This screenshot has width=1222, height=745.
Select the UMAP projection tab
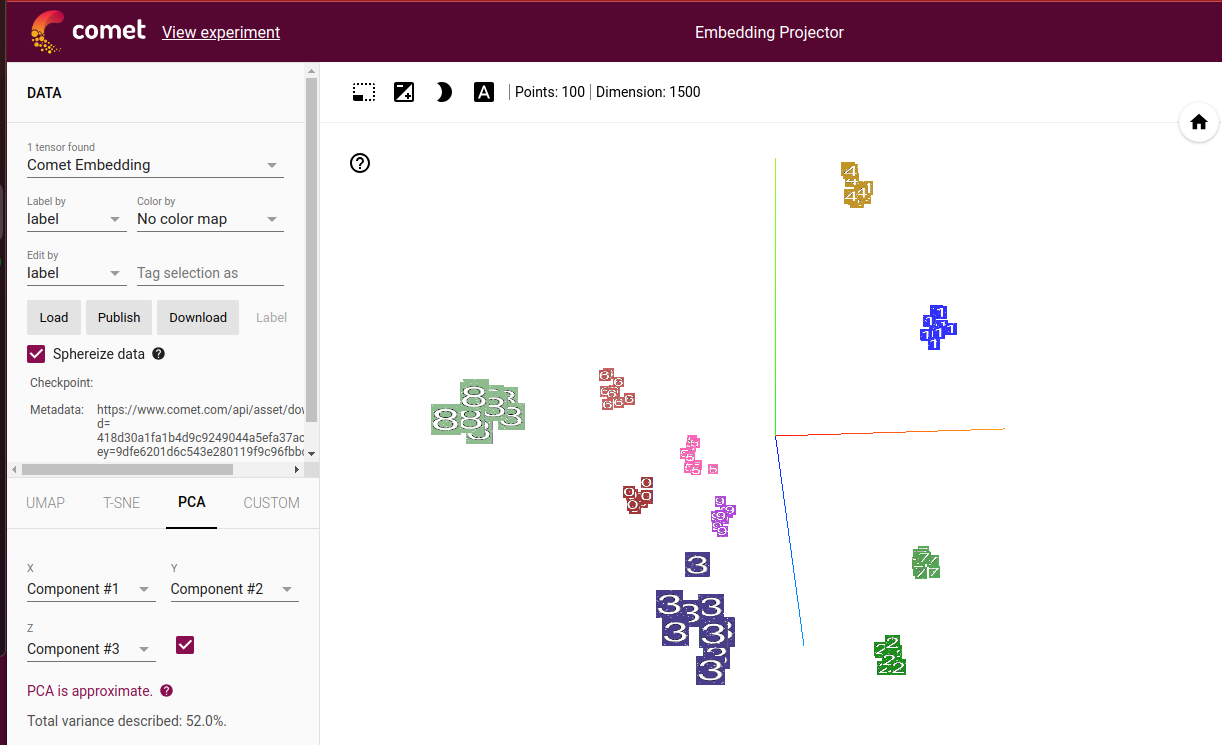click(x=45, y=503)
